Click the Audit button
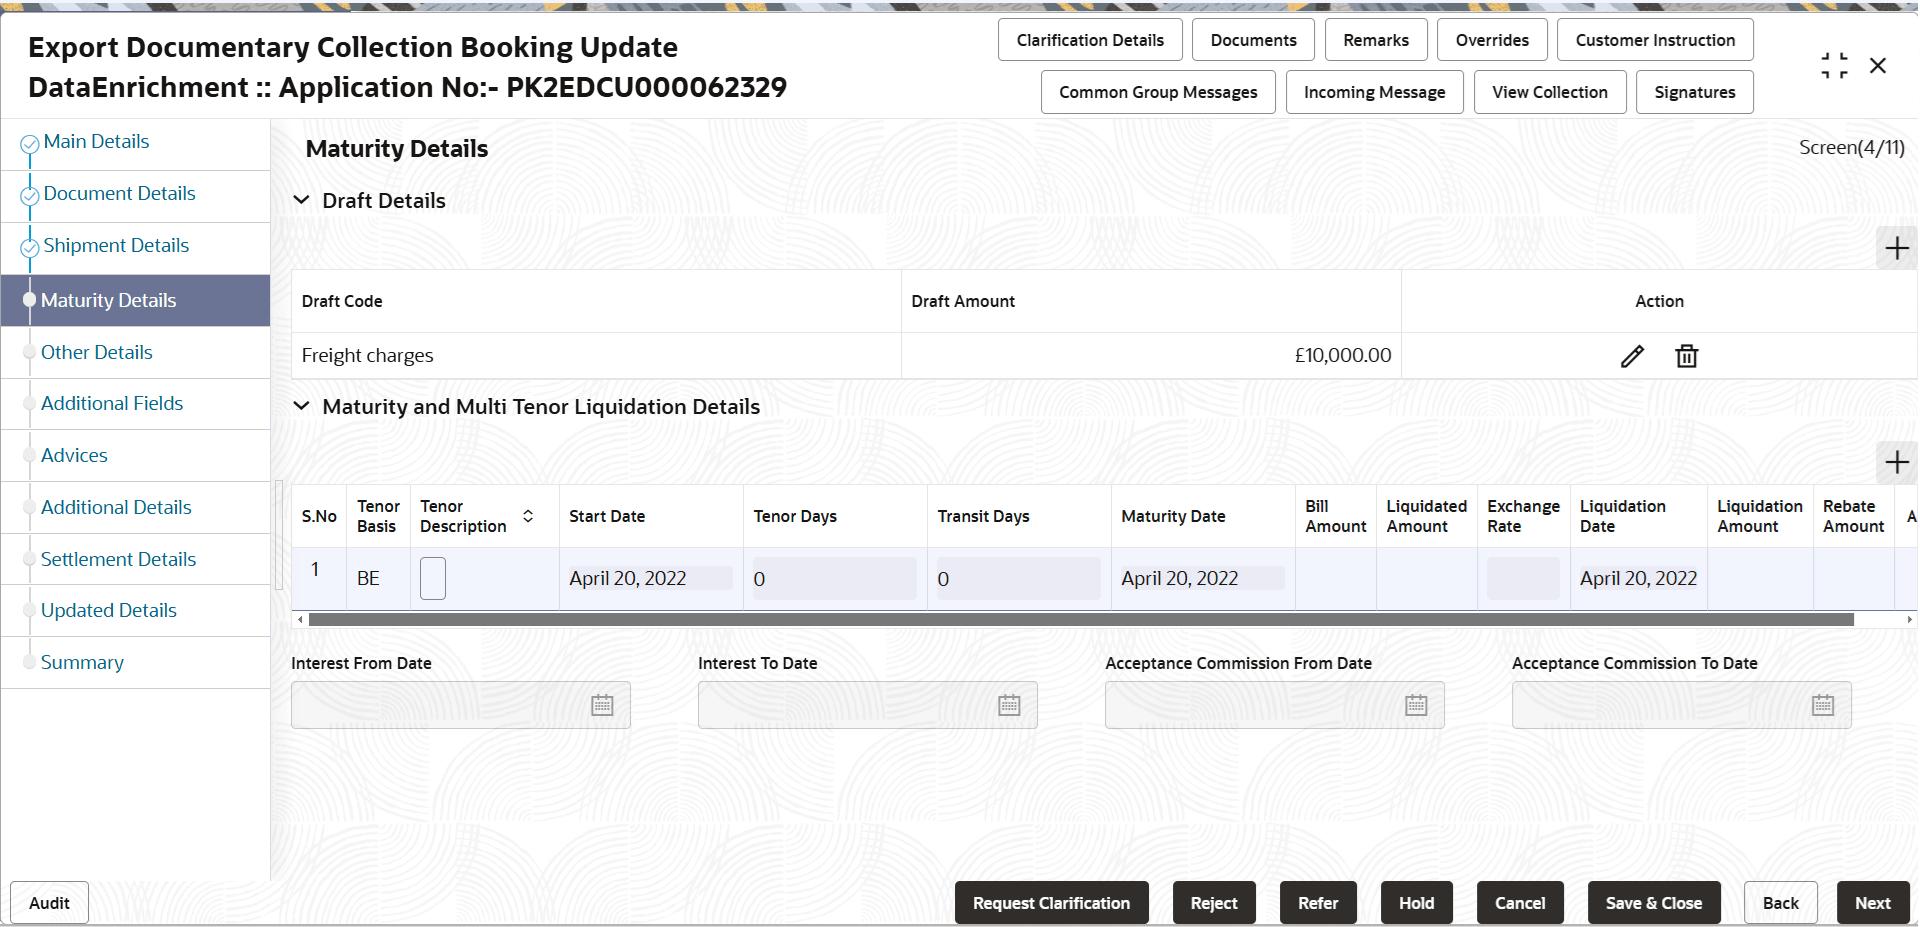Image resolution: width=1920 pixels, height=927 pixels. pyautogui.click(x=49, y=903)
